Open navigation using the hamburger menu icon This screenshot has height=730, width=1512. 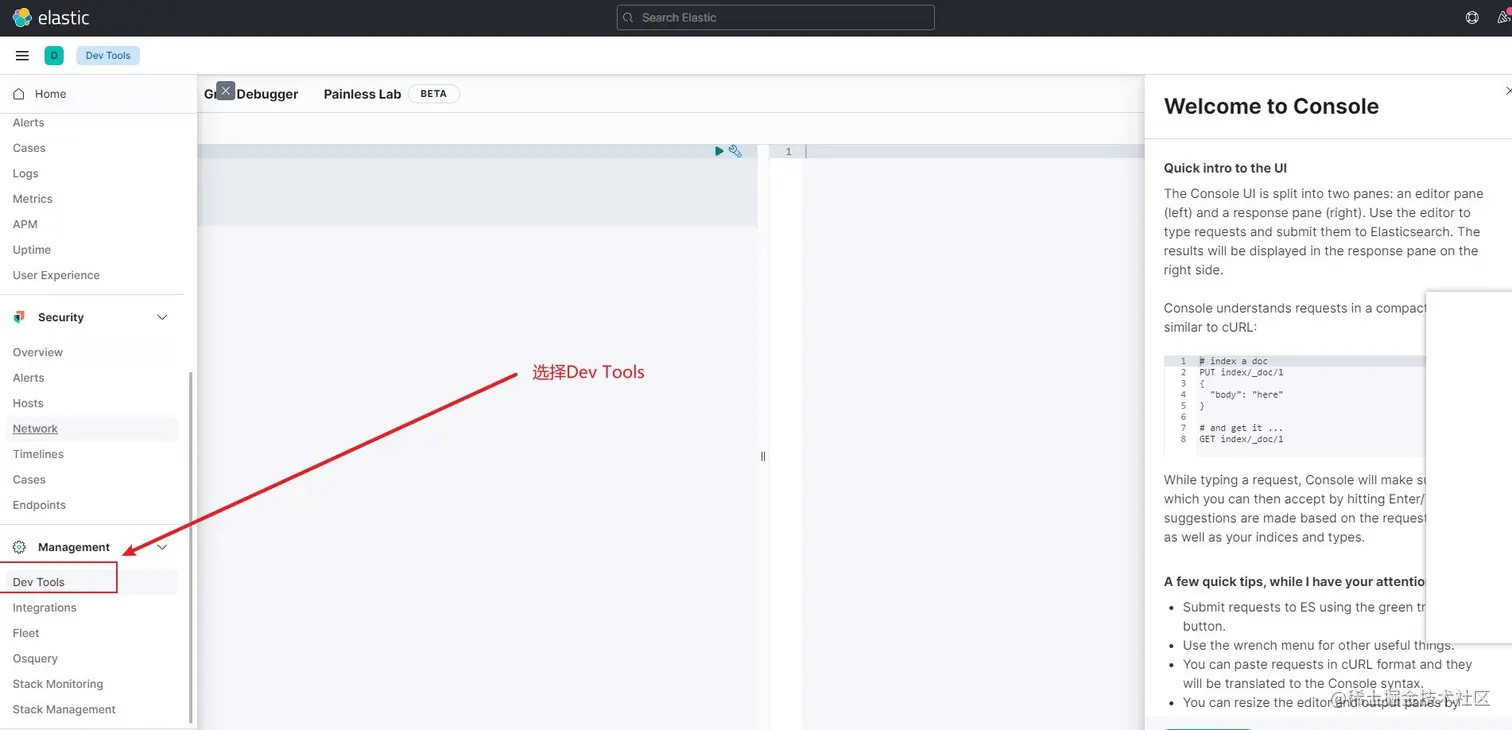click(22, 55)
